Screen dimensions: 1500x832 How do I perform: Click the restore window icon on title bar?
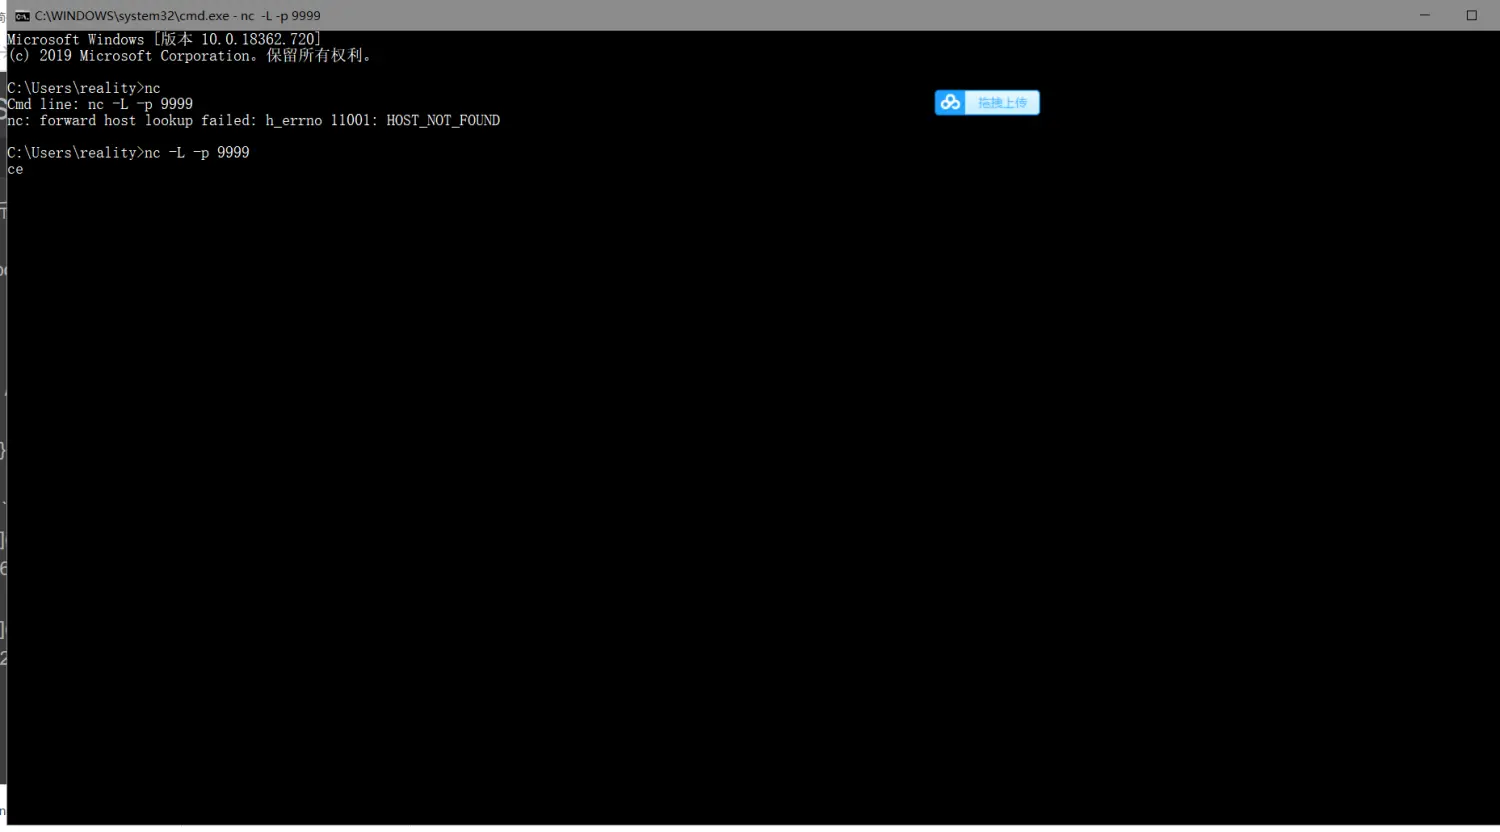point(1471,15)
